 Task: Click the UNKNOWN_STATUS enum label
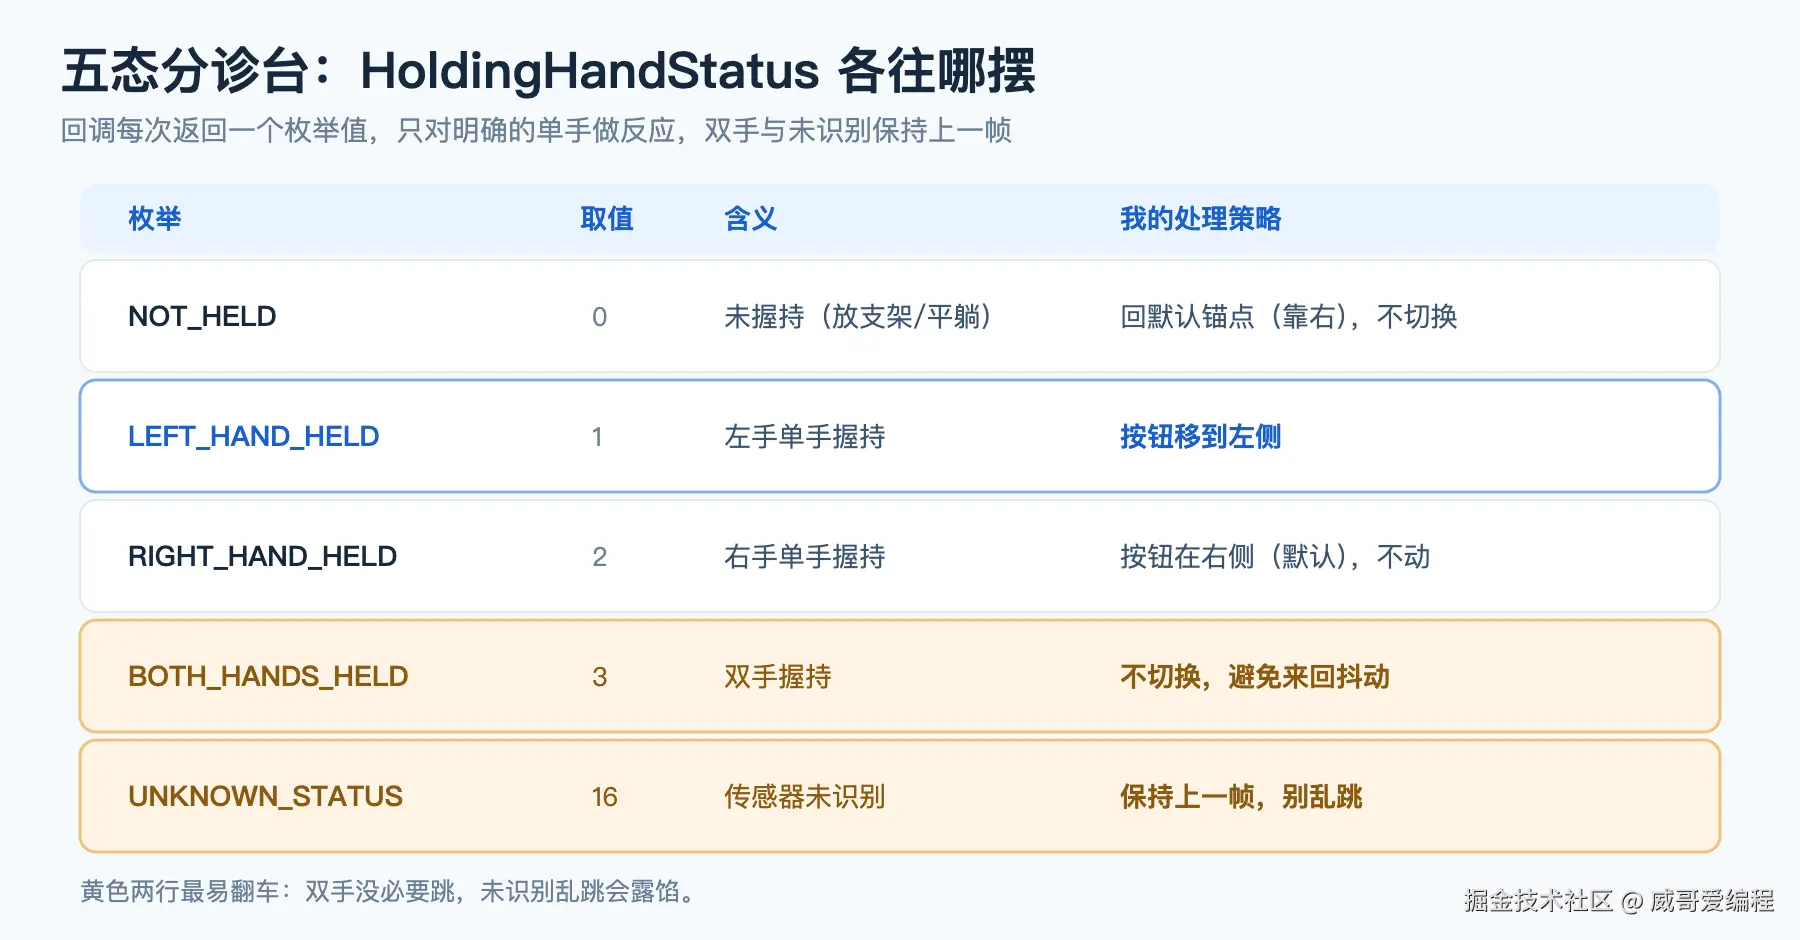[x=266, y=797]
